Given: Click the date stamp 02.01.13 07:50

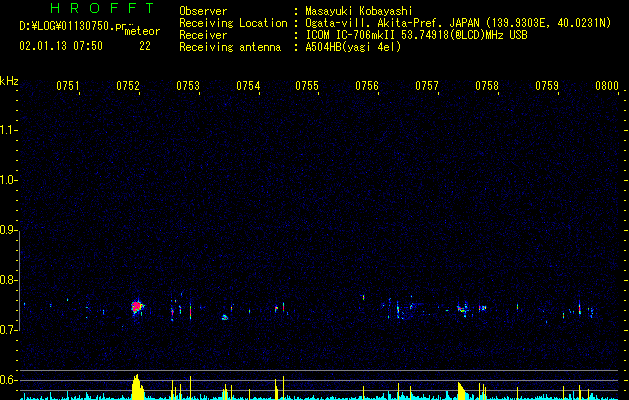Looking at the screenshot, I should (61, 46).
